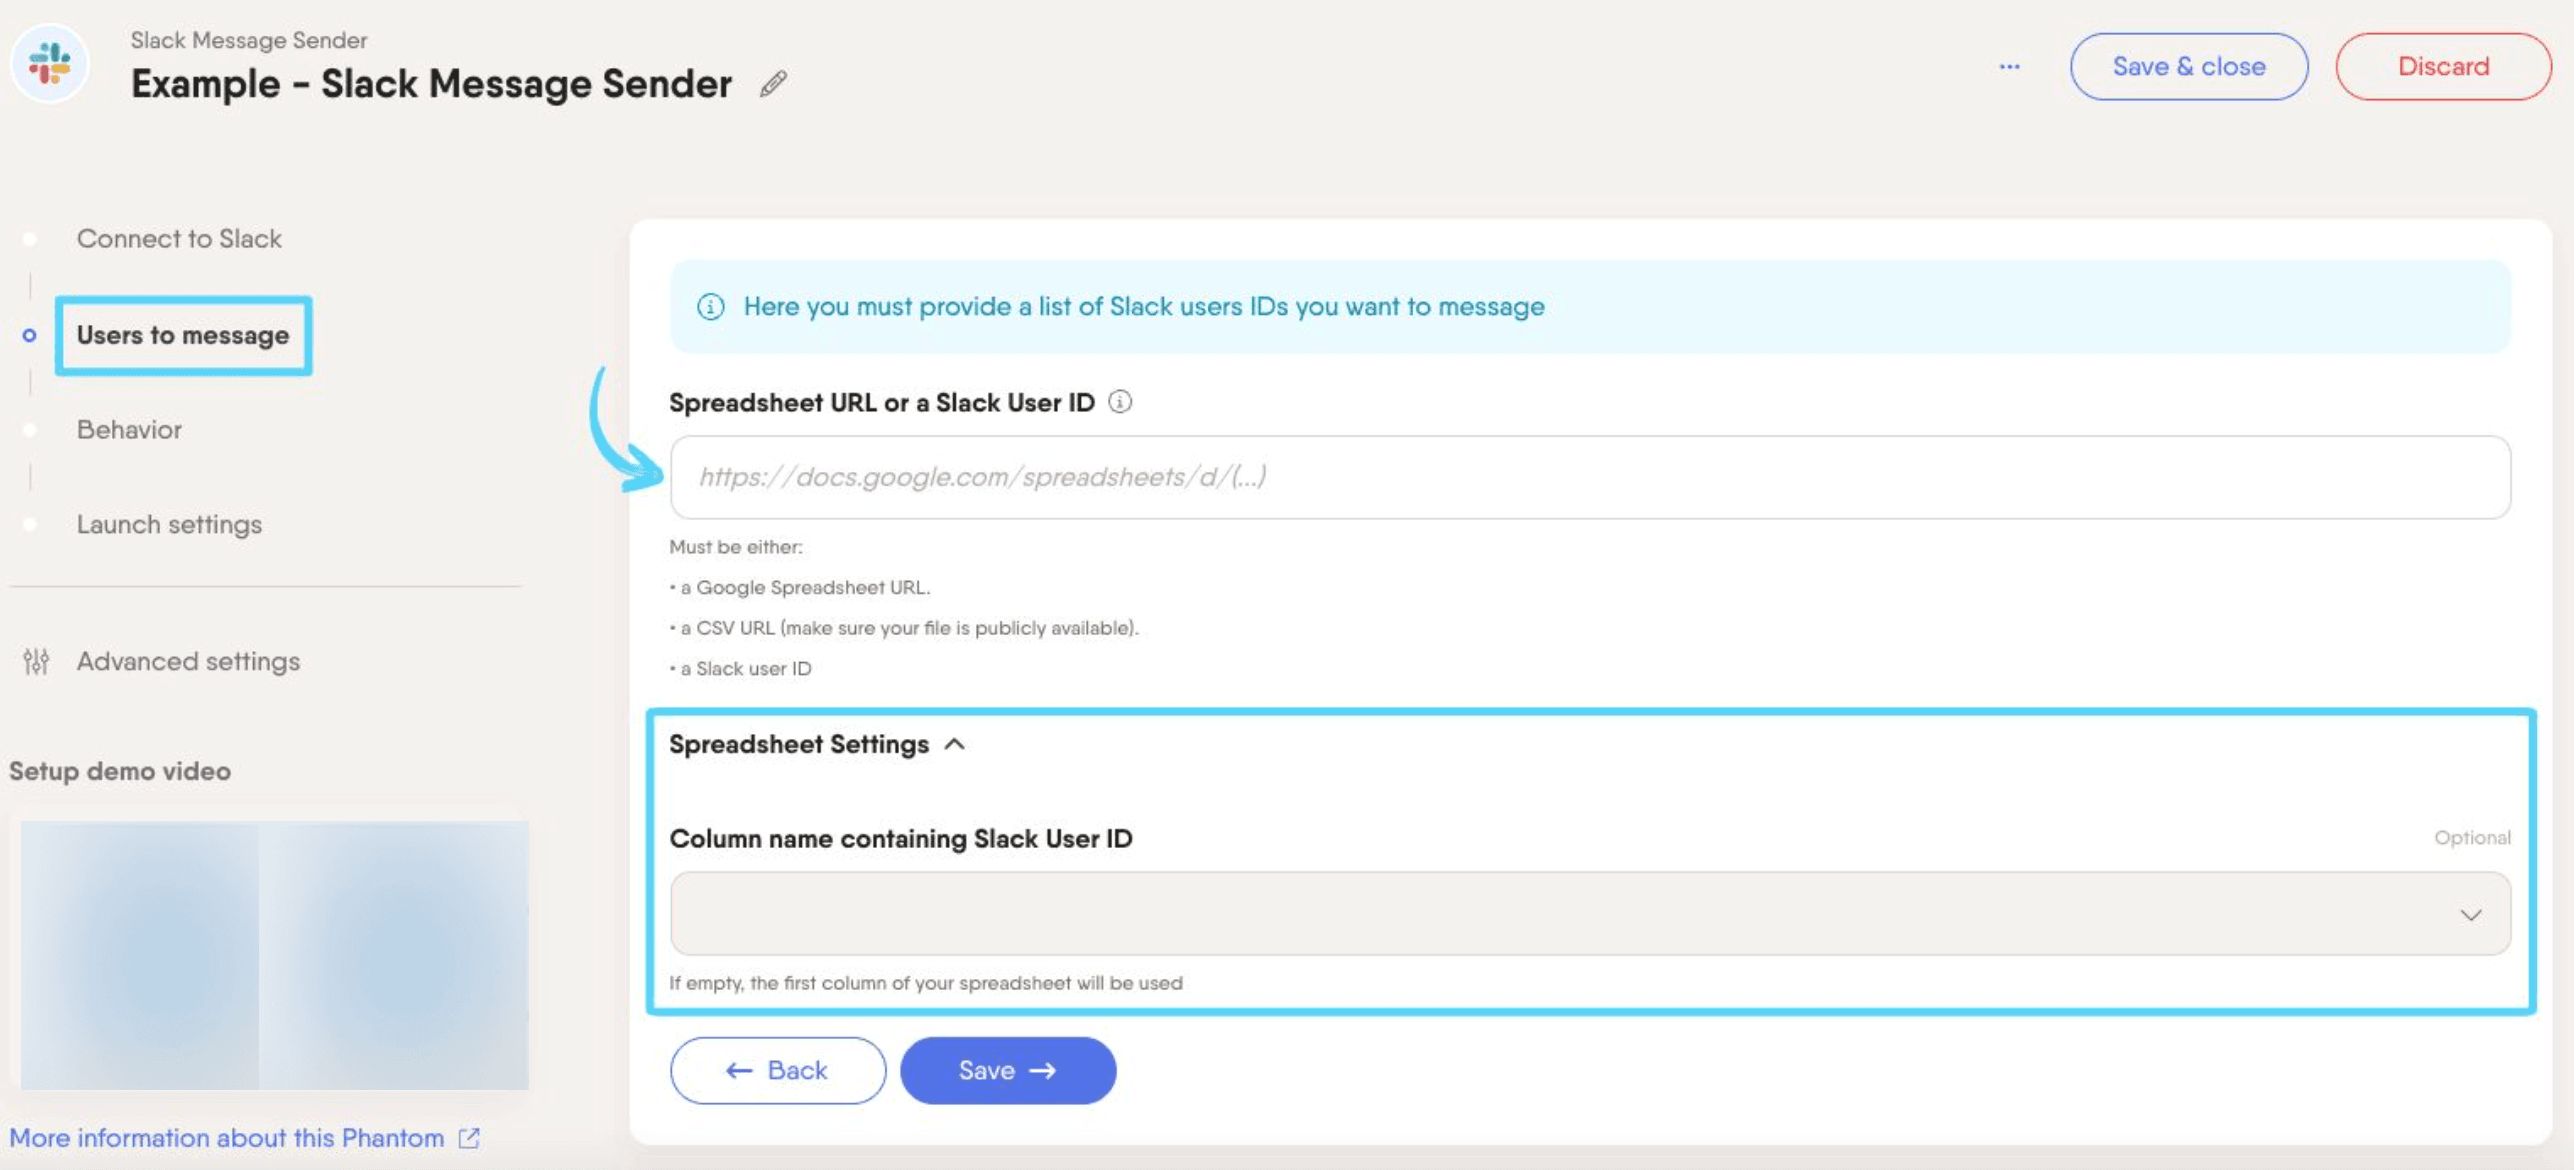The image size is (2574, 1170).
Task: Click info icon next to Spreadsheet URL label
Action: coord(1120,402)
